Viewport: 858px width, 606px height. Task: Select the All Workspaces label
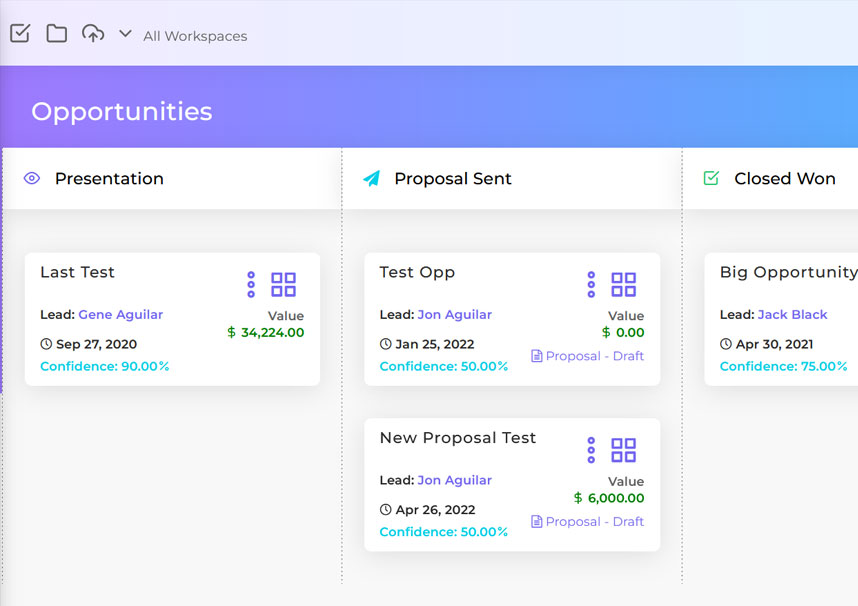(195, 36)
